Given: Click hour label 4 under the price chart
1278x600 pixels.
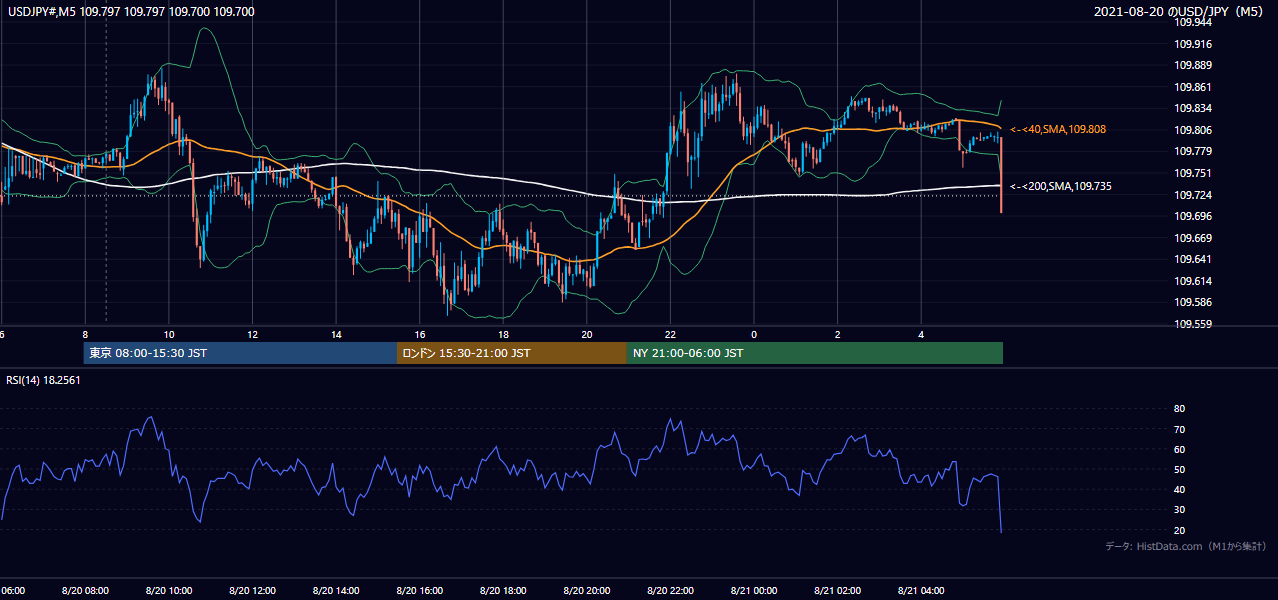Looking at the screenshot, I should pyautogui.click(x=921, y=334).
